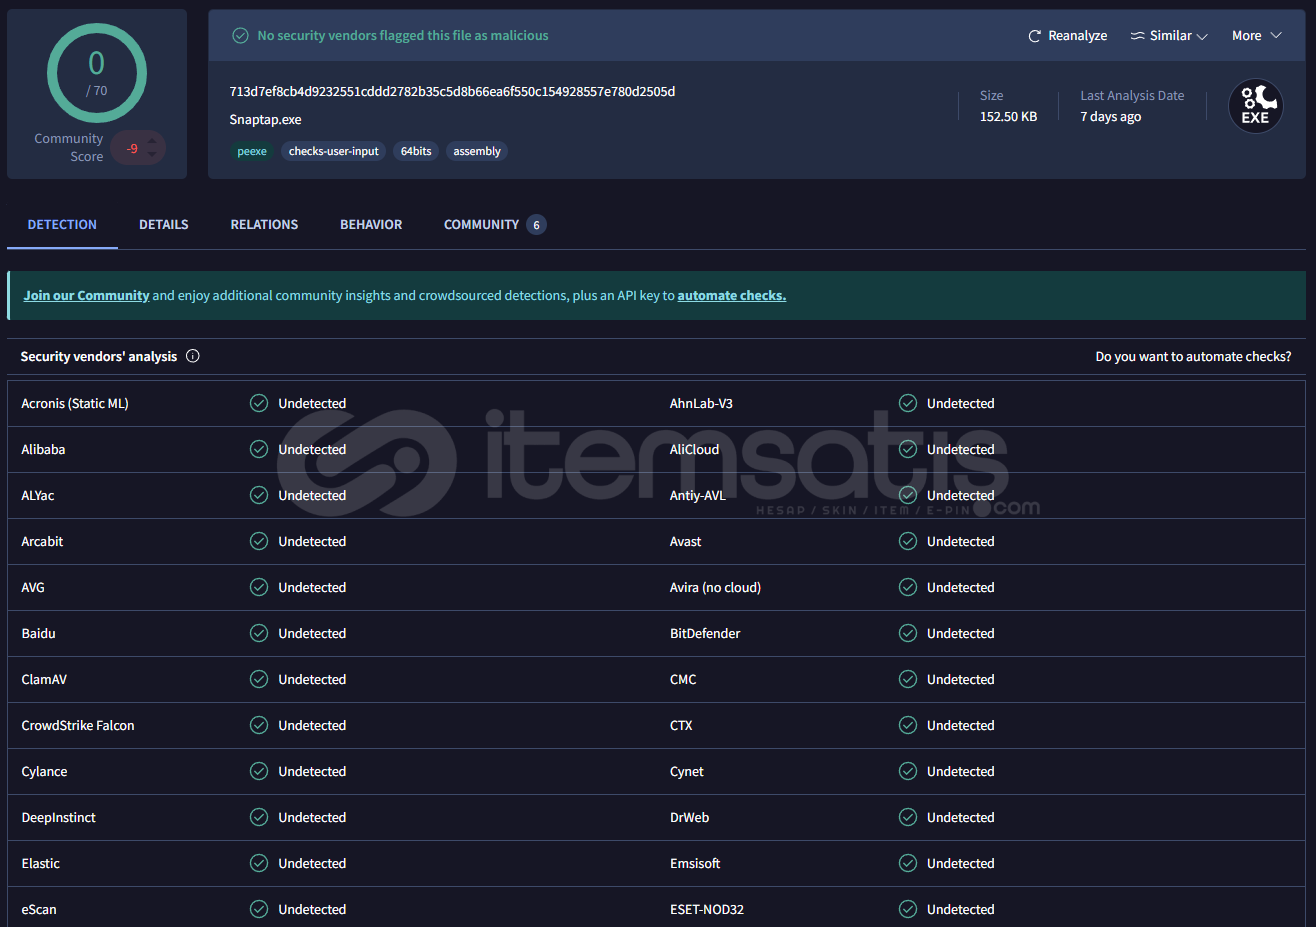Select the CrowdStrike Falcon vendor name
The height and width of the screenshot is (927, 1316).
click(x=78, y=726)
